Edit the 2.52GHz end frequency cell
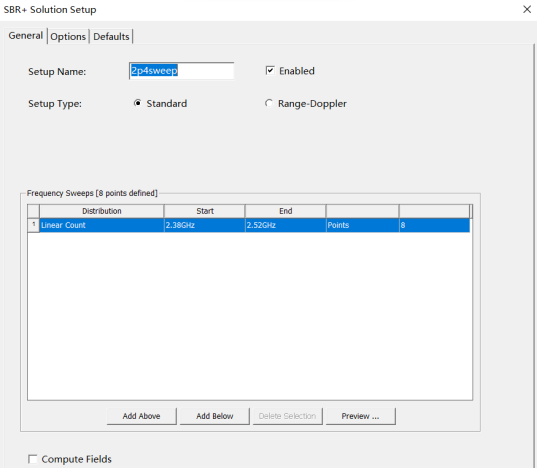Viewport: 538px width, 468px height. pyautogui.click(x=285, y=225)
